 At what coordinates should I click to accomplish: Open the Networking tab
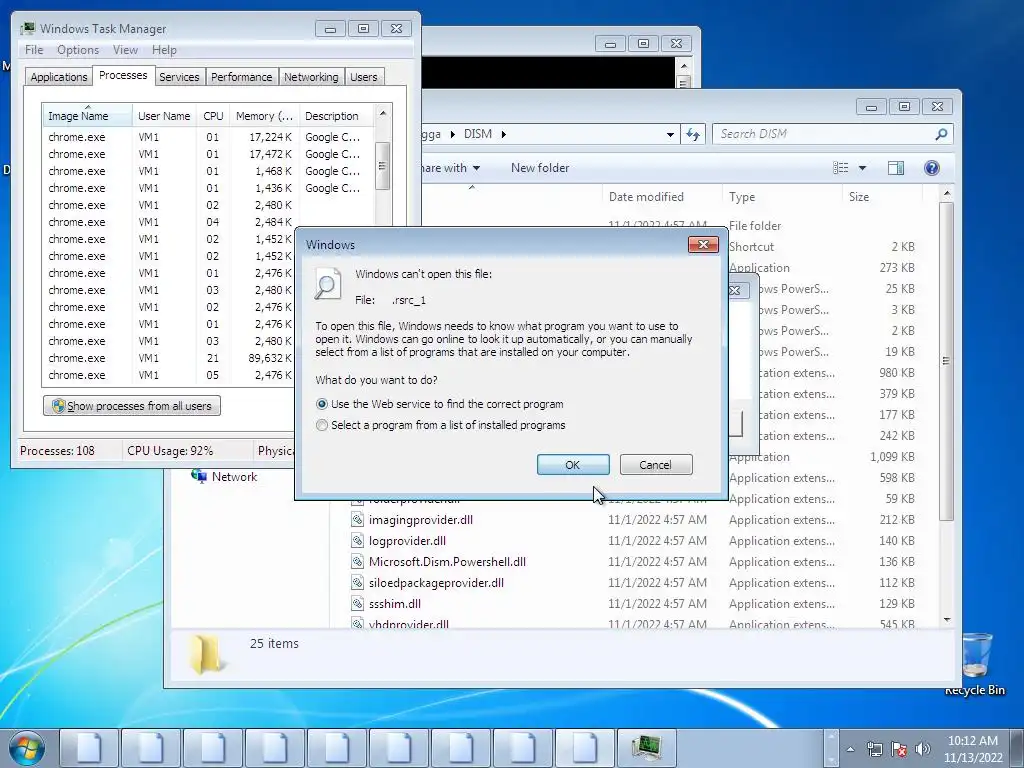[312, 77]
